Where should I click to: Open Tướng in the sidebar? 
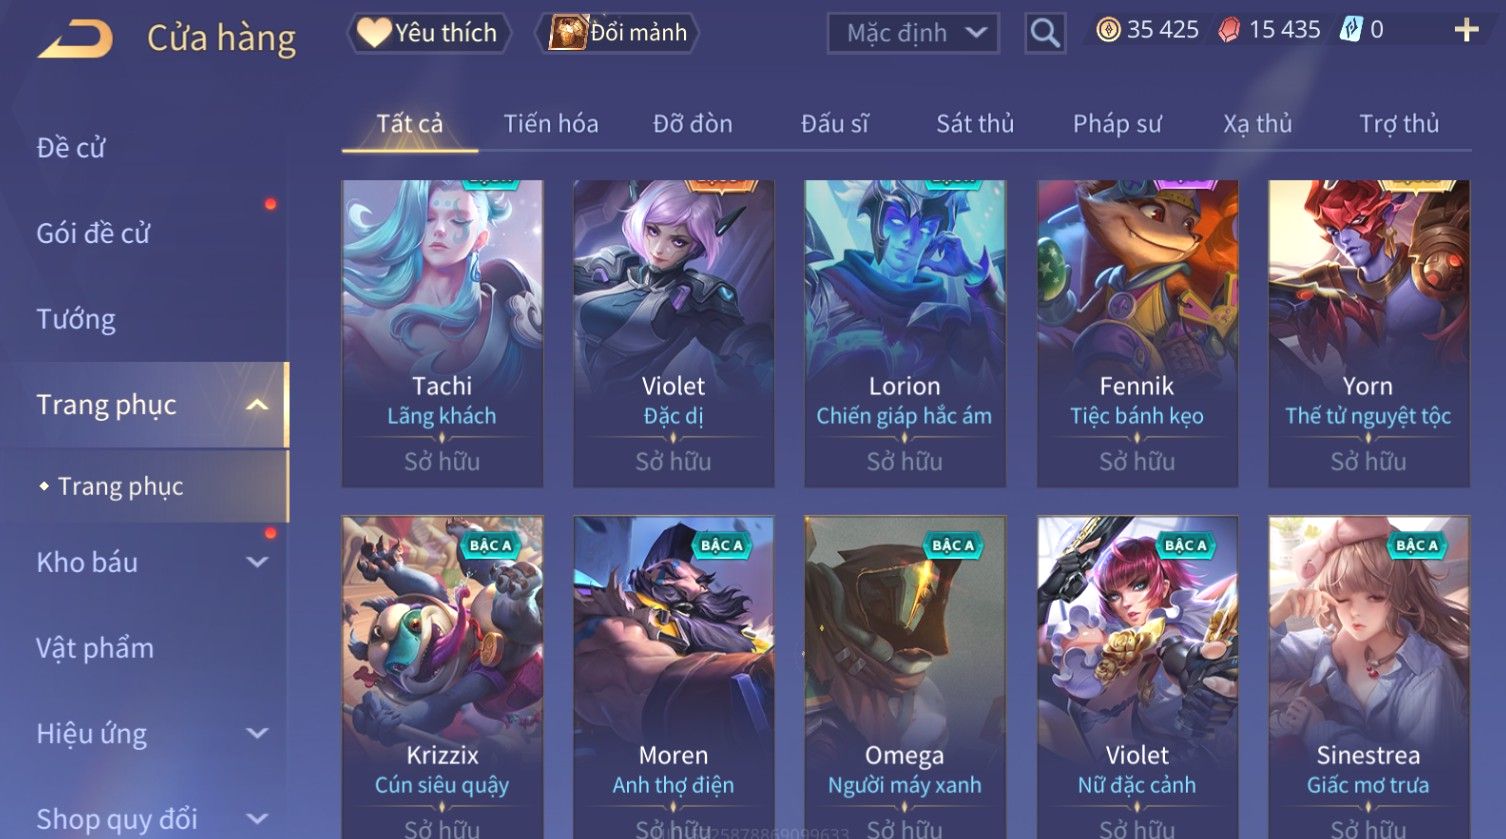click(76, 319)
